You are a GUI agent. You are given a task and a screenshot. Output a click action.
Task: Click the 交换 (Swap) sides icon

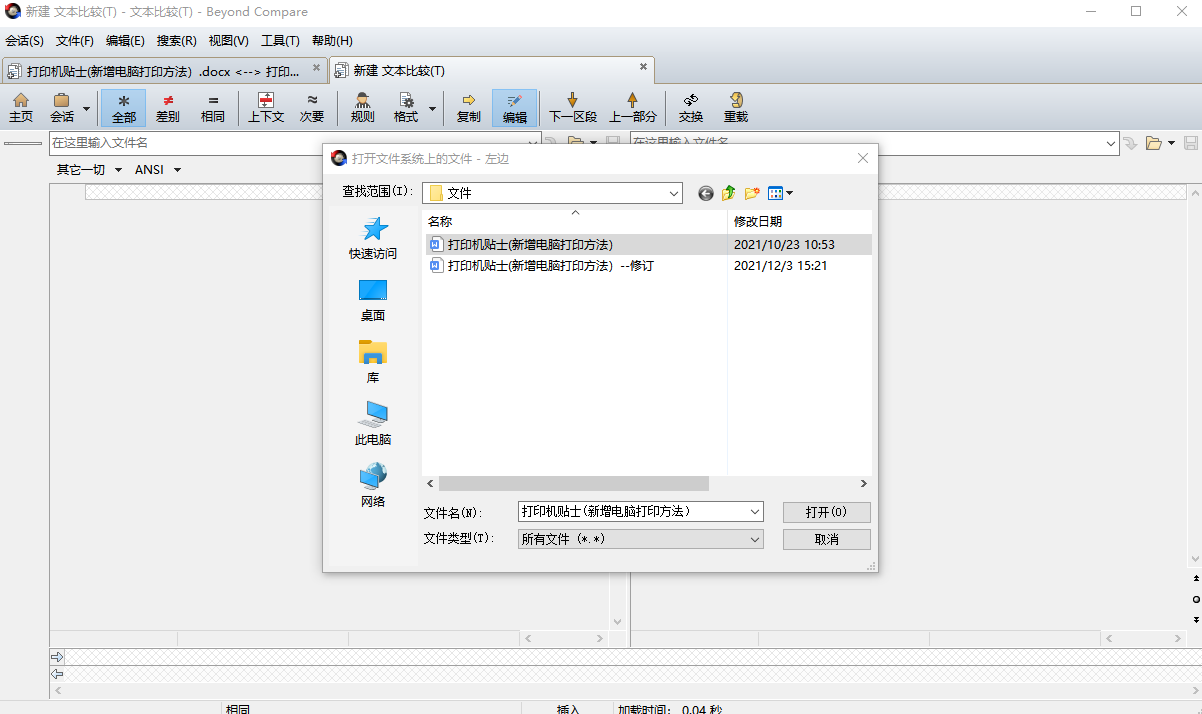point(690,107)
